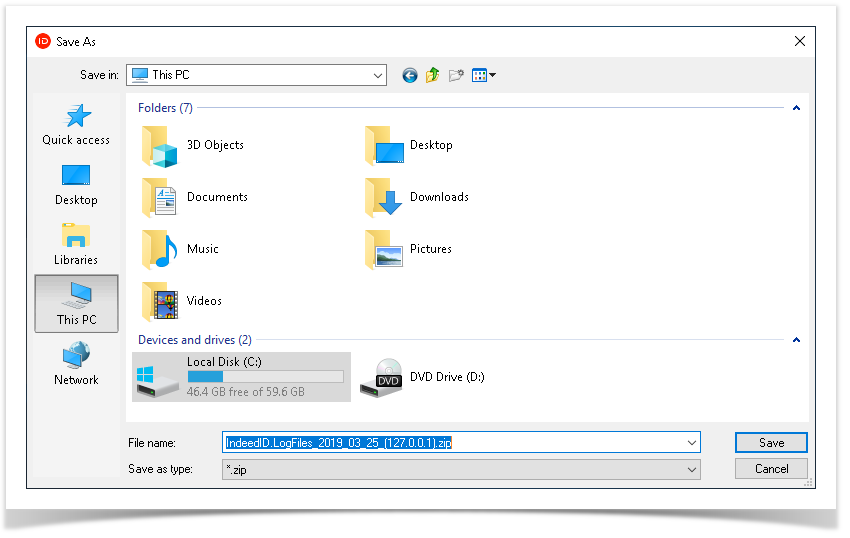
Task: Select Network in the sidebar
Action: pyautogui.click(x=76, y=365)
